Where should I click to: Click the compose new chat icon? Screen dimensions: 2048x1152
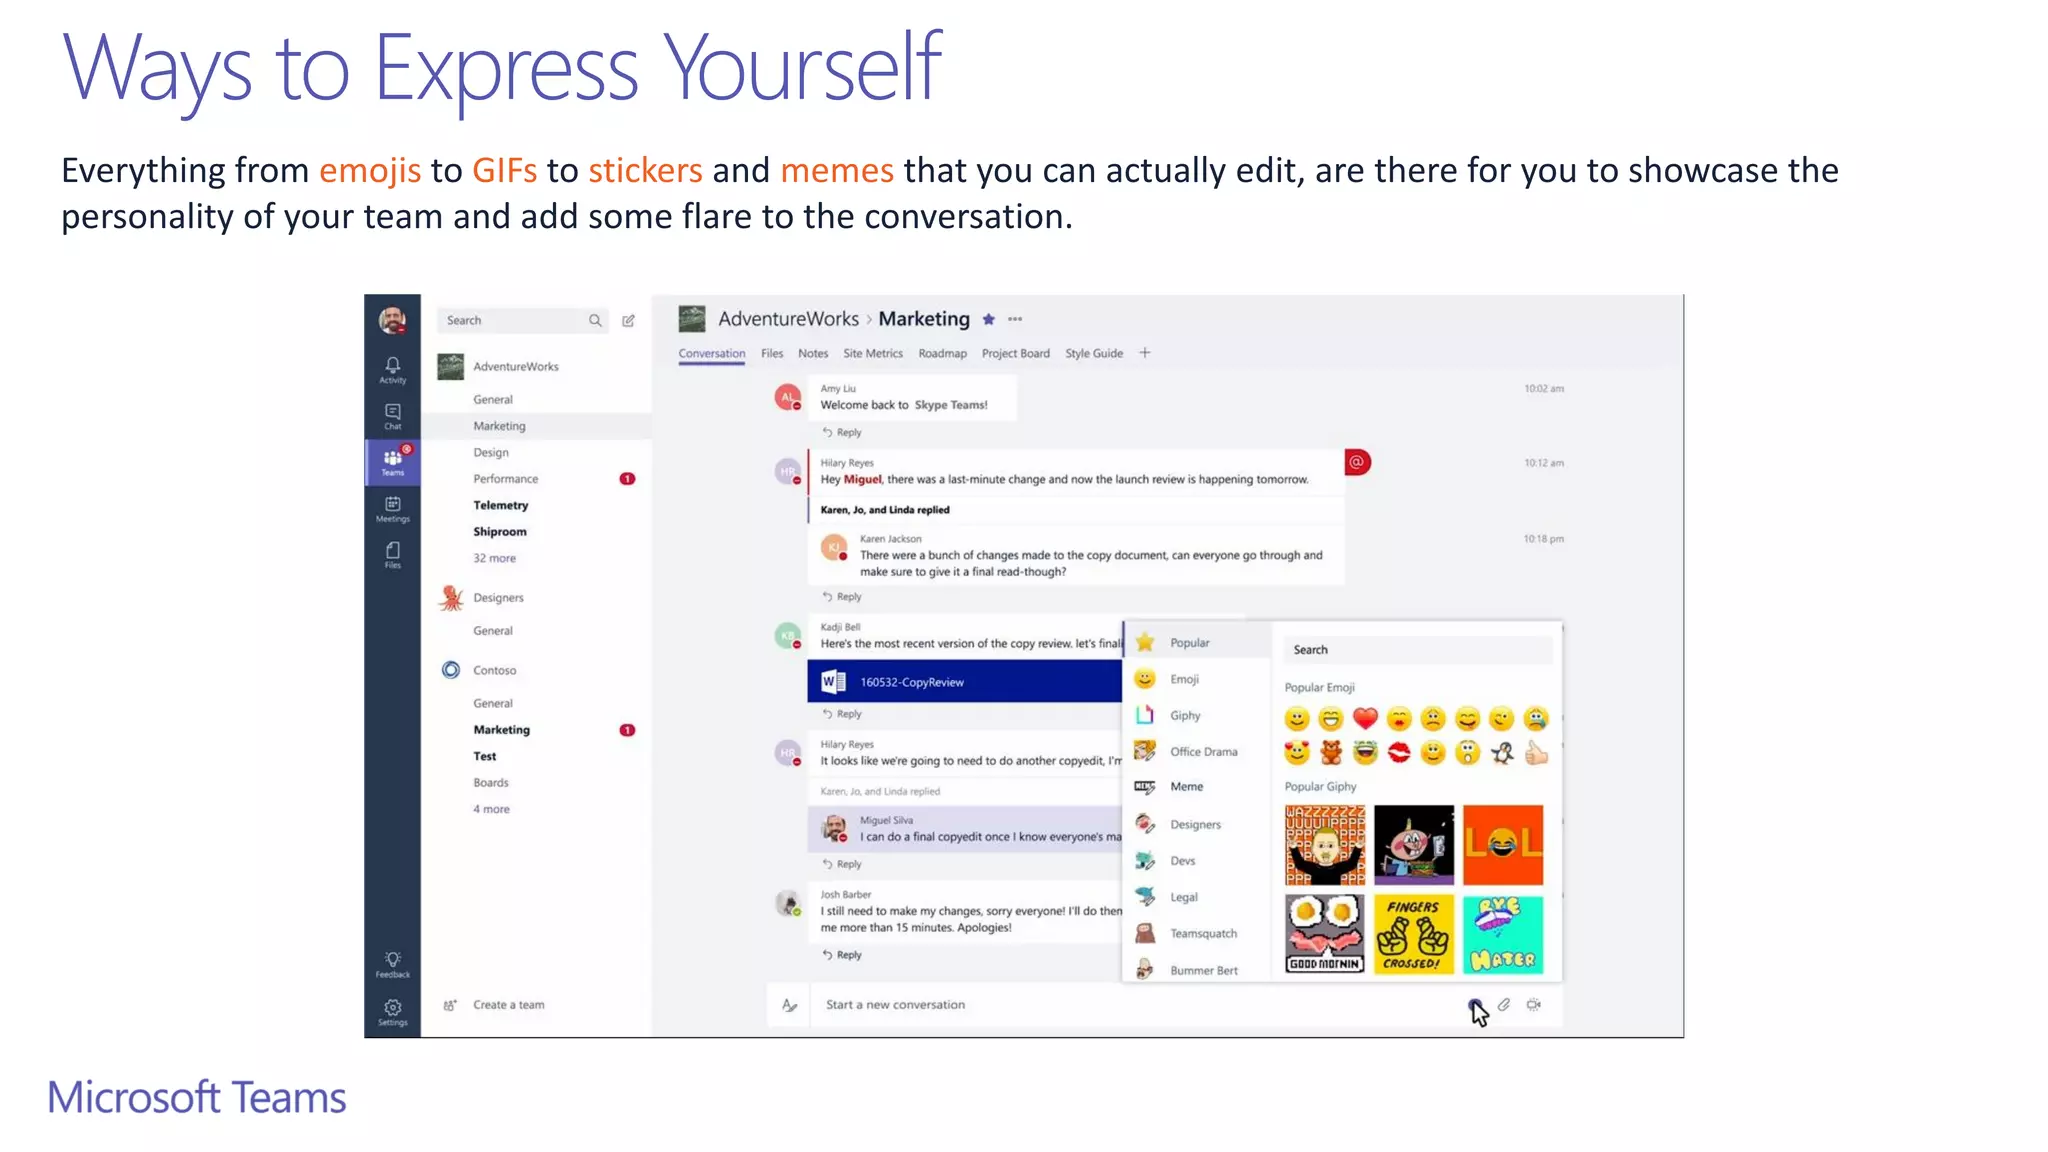(628, 321)
